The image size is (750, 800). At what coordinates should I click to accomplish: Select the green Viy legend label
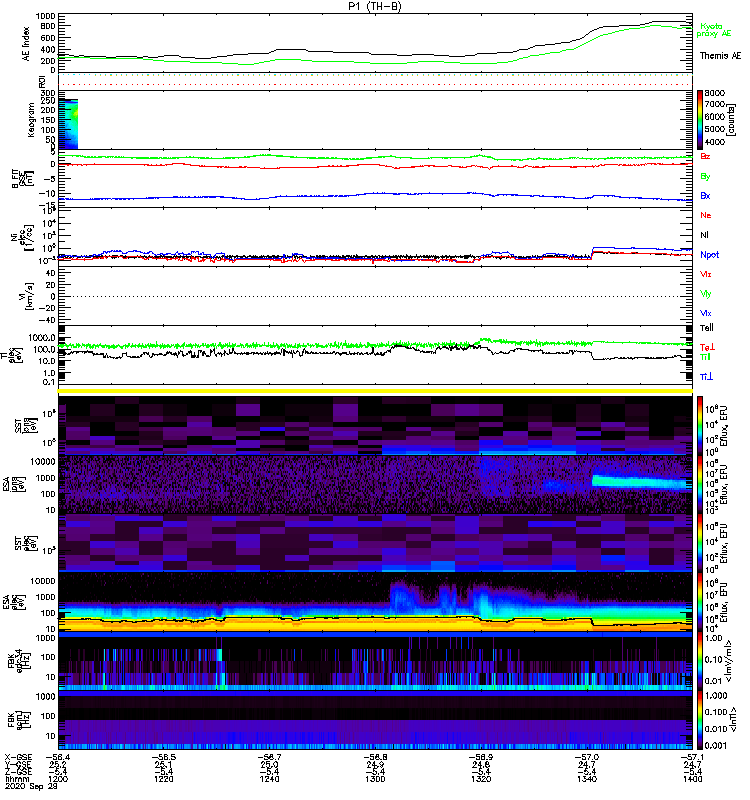706,294
